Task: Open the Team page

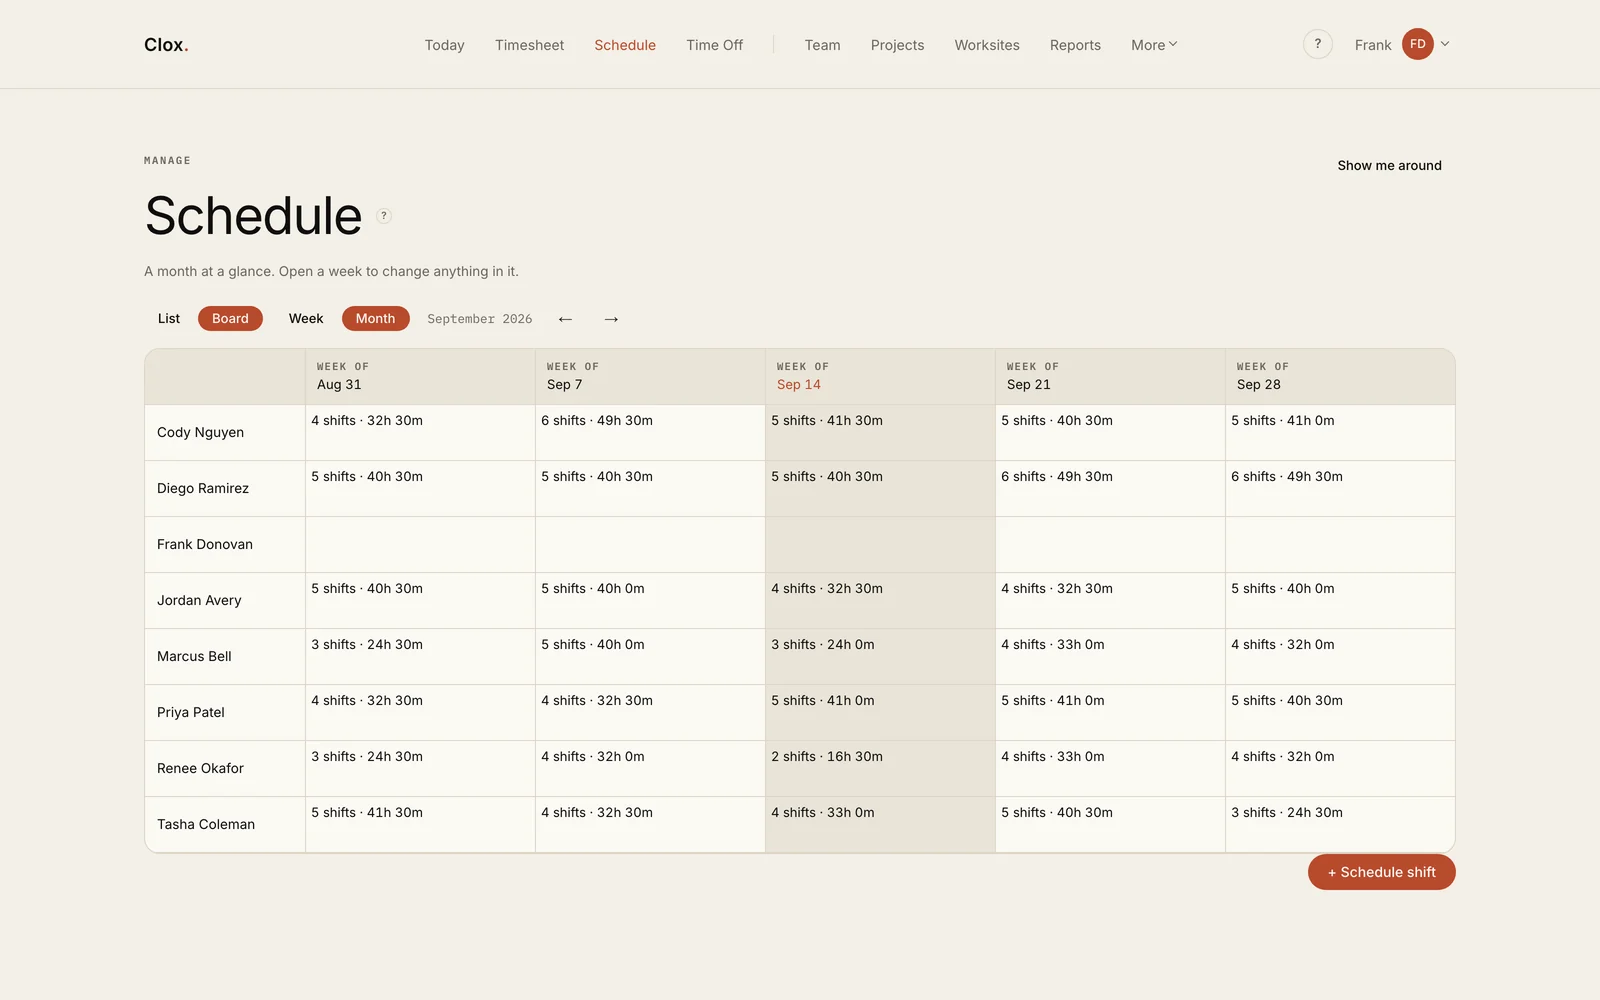Action: pos(822,45)
